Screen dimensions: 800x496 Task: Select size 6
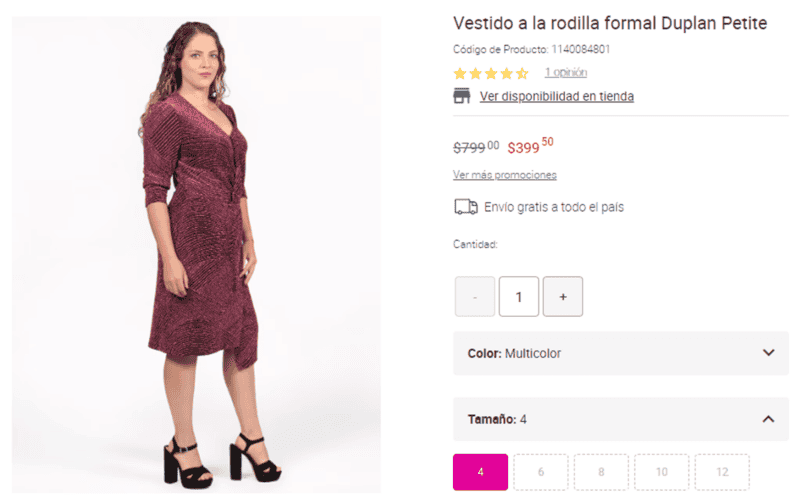click(540, 472)
